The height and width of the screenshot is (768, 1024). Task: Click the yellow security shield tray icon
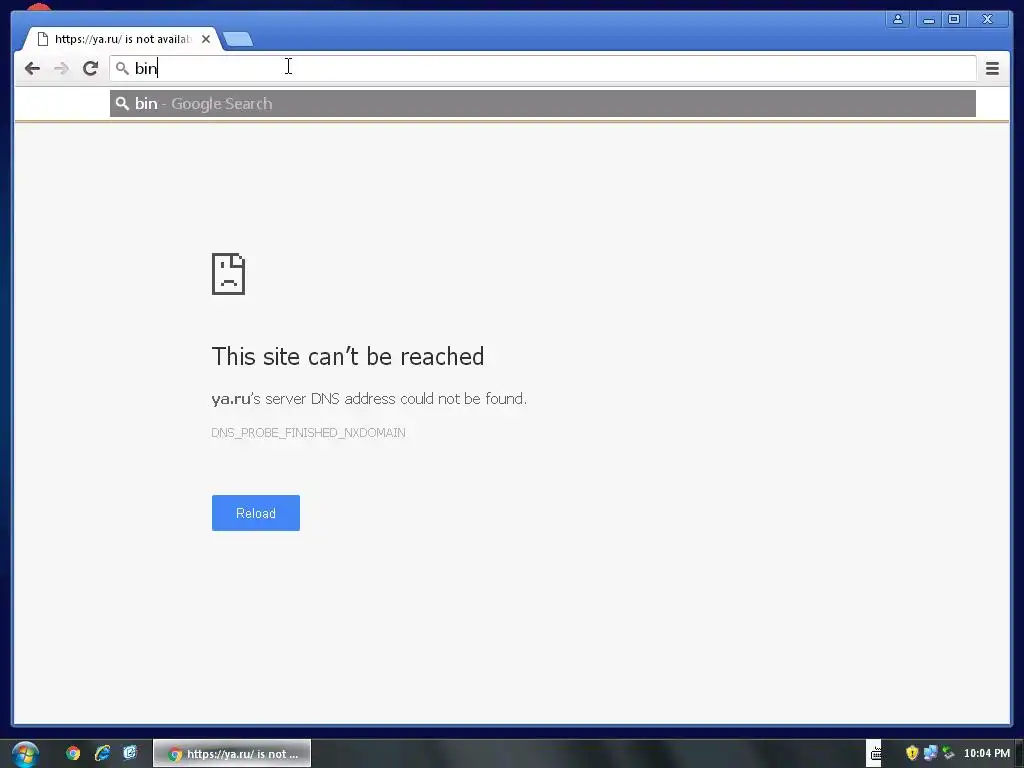click(x=912, y=754)
